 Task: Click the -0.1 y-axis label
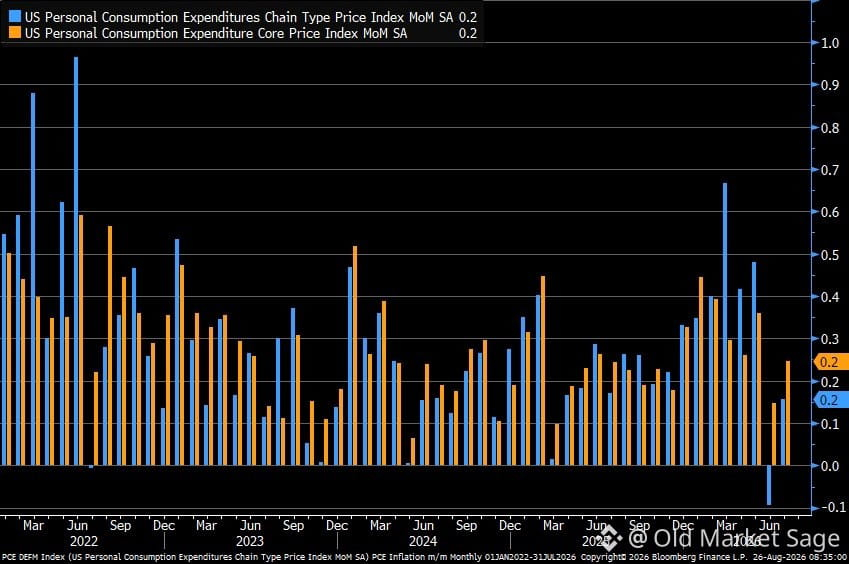pos(833,507)
